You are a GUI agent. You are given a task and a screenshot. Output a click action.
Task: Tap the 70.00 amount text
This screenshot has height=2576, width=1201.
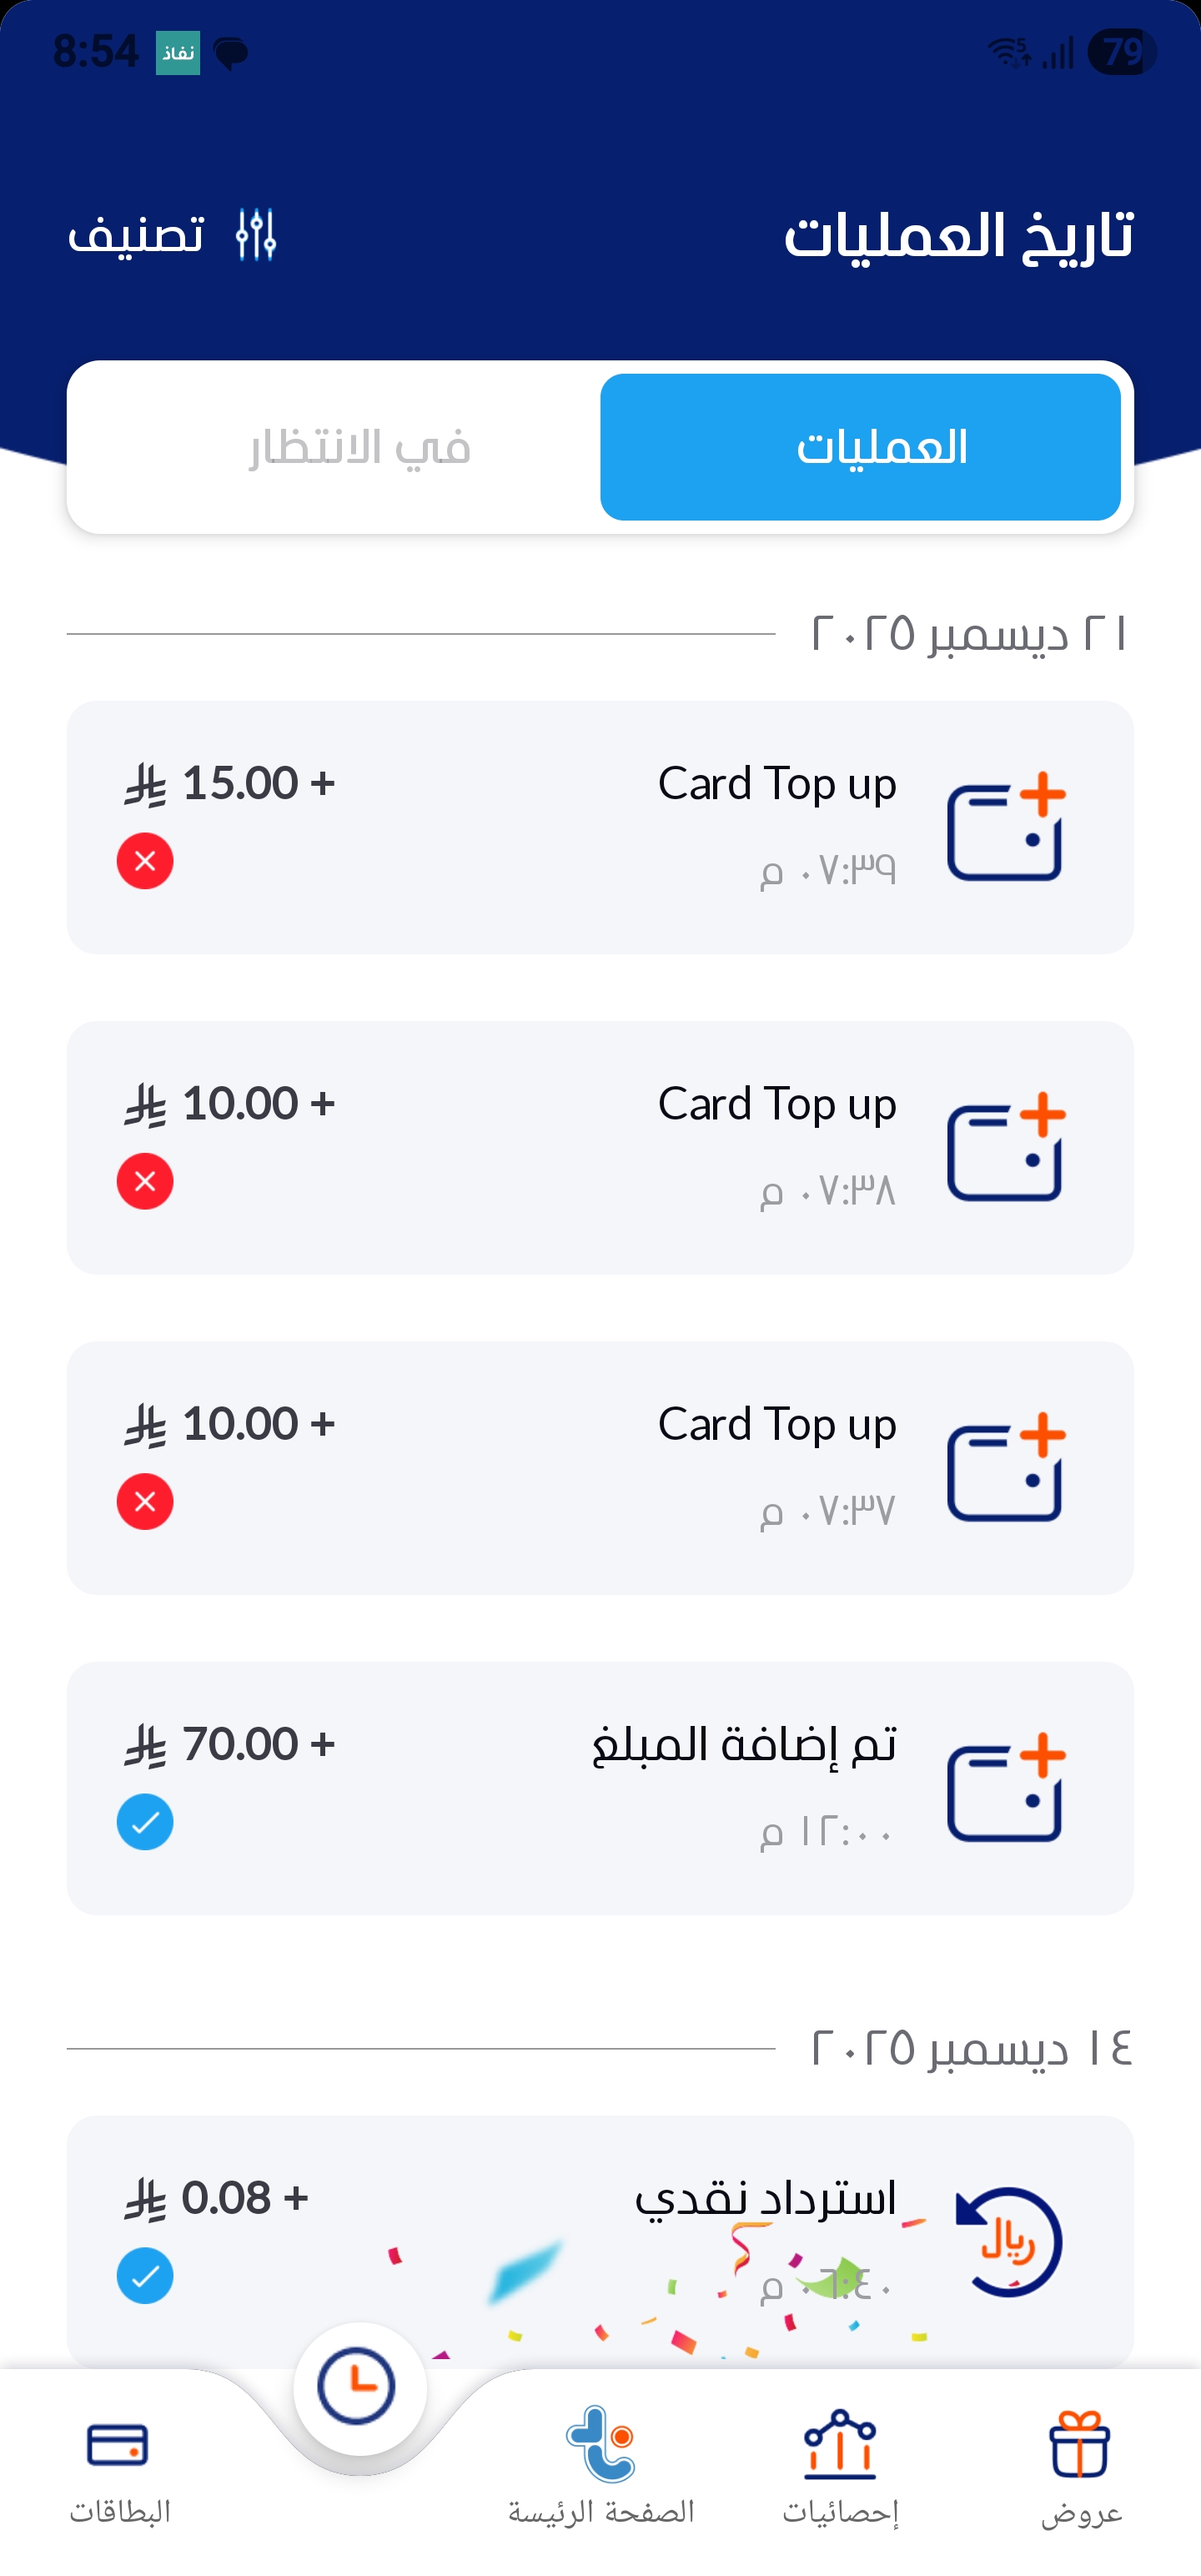click(240, 1744)
